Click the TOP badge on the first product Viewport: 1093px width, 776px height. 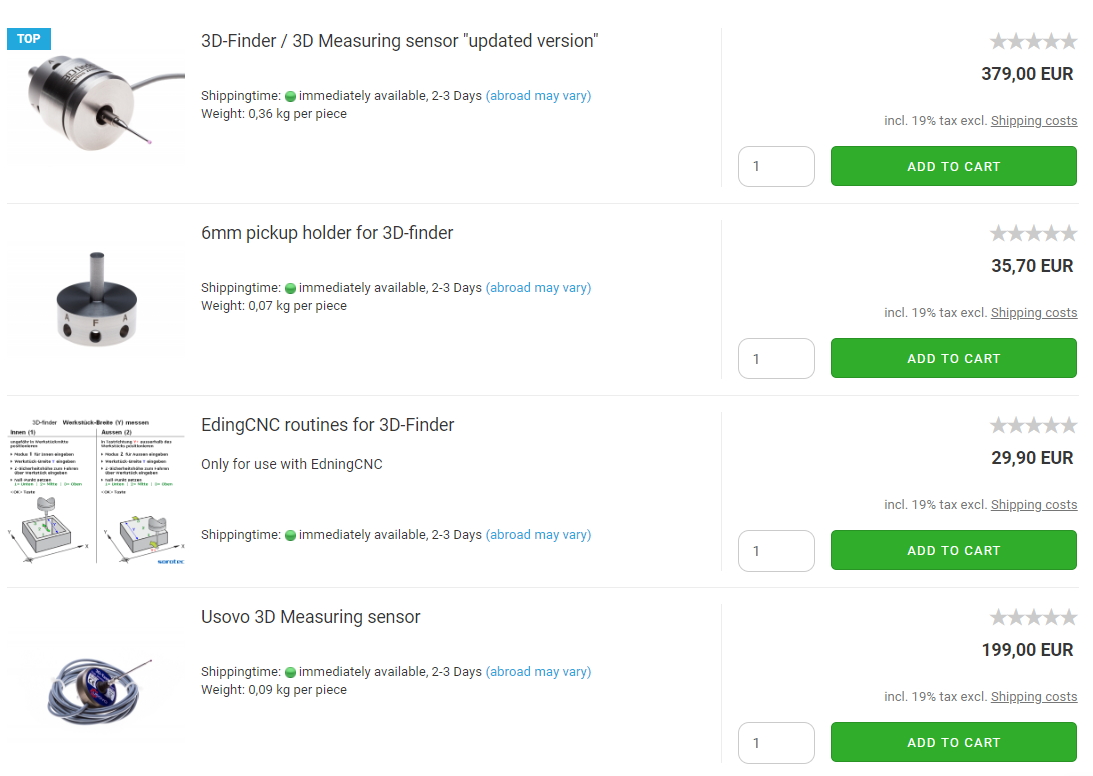pos(29,39)
